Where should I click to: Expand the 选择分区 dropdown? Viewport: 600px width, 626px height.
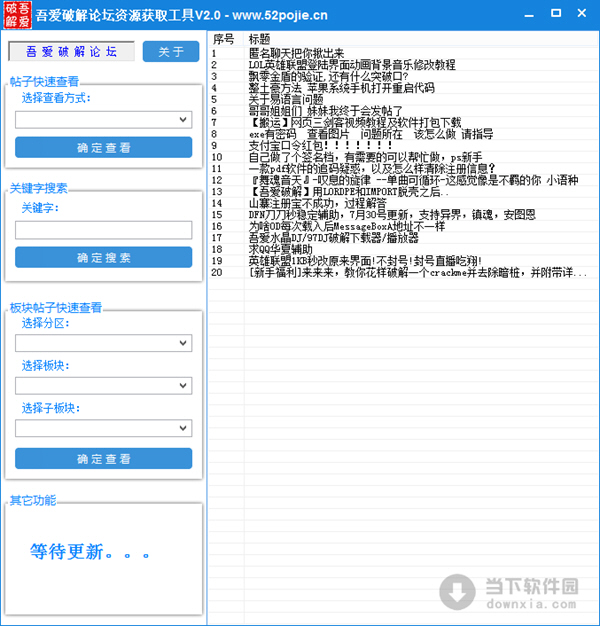(103, 343)
